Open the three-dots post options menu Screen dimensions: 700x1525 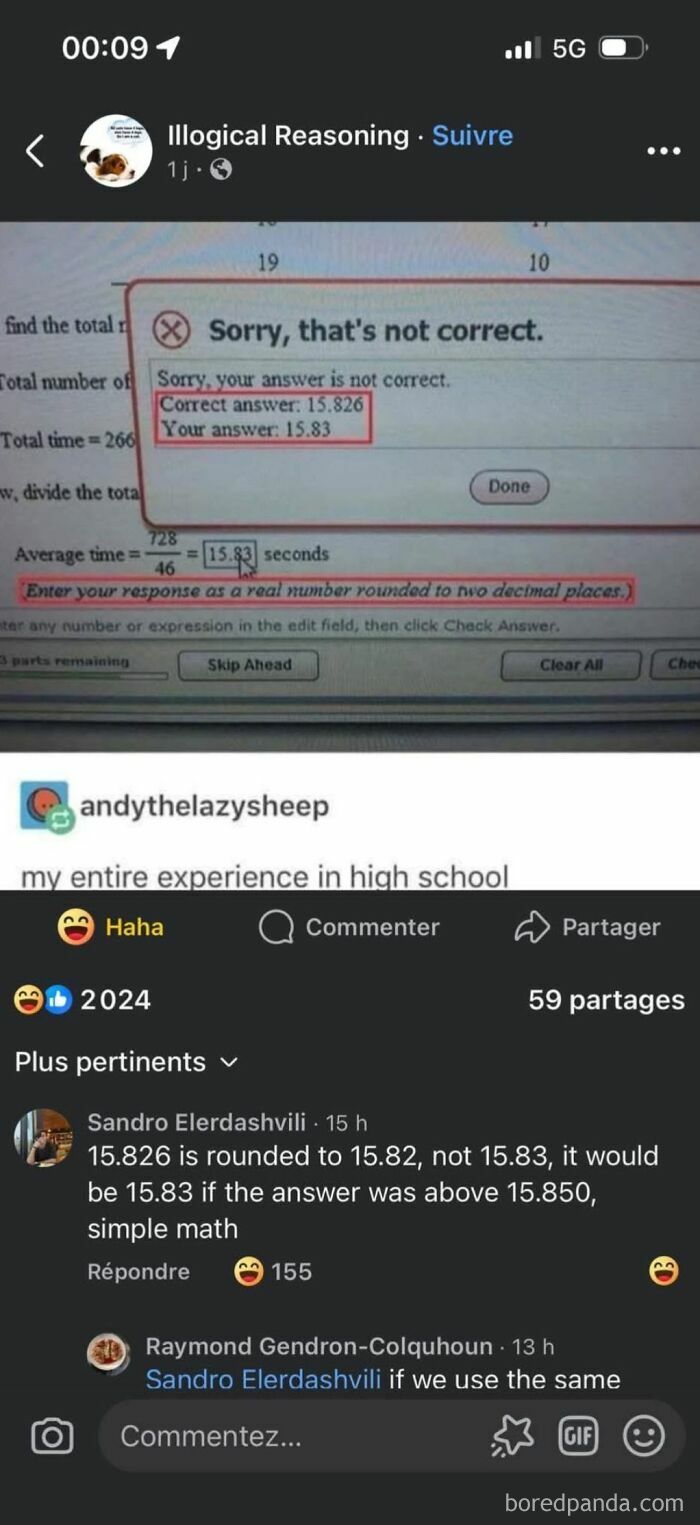pos(663,151)
